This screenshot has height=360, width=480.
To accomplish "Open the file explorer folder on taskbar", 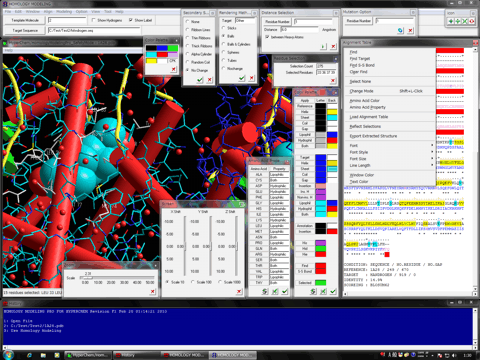I will (43, 355).
